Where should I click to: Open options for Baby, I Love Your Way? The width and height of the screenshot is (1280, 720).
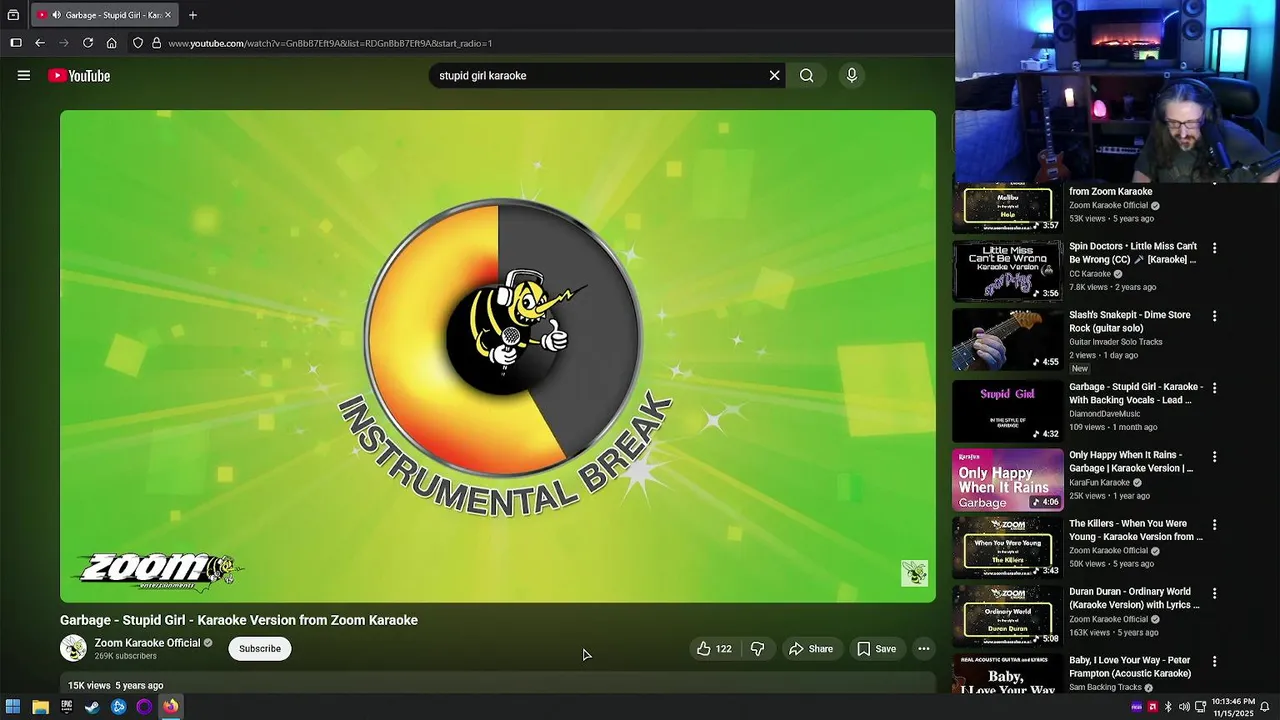coord(1215,662)
